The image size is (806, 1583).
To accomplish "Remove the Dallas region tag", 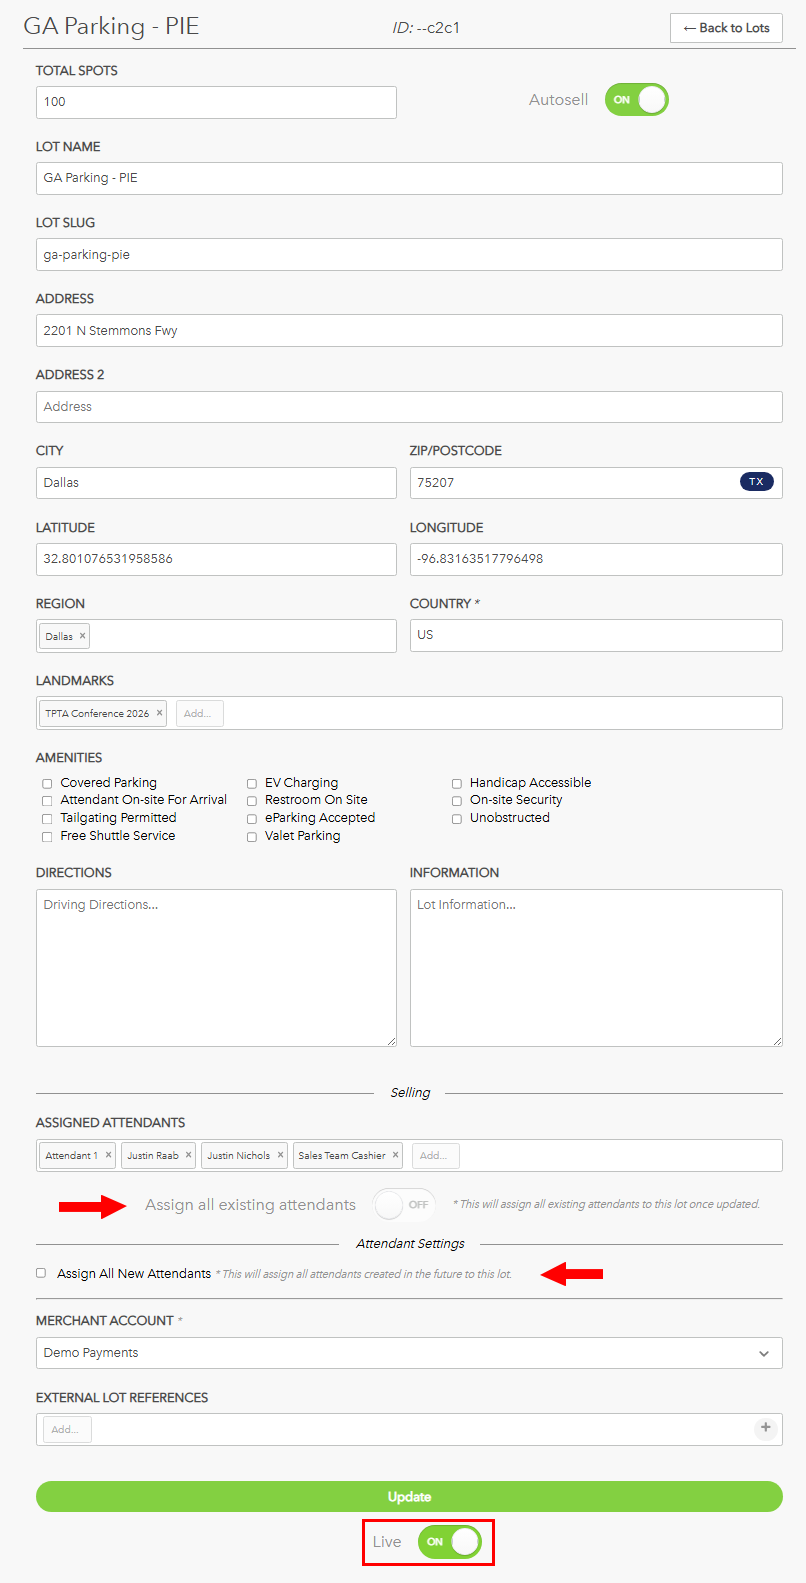I will pyautogui.click(x=83, y=636).
